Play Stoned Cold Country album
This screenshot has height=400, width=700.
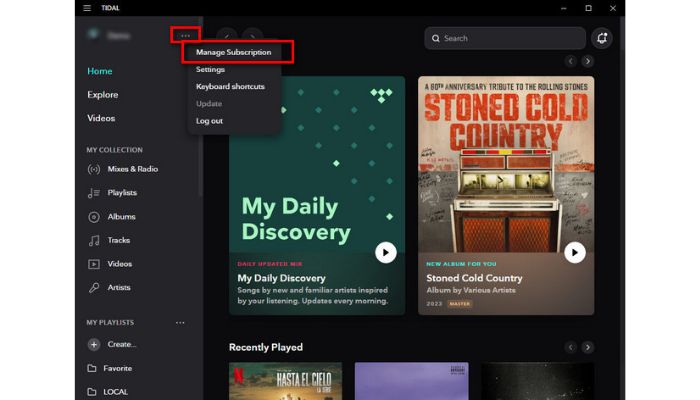pyautogui.click(x=575, y=253)
